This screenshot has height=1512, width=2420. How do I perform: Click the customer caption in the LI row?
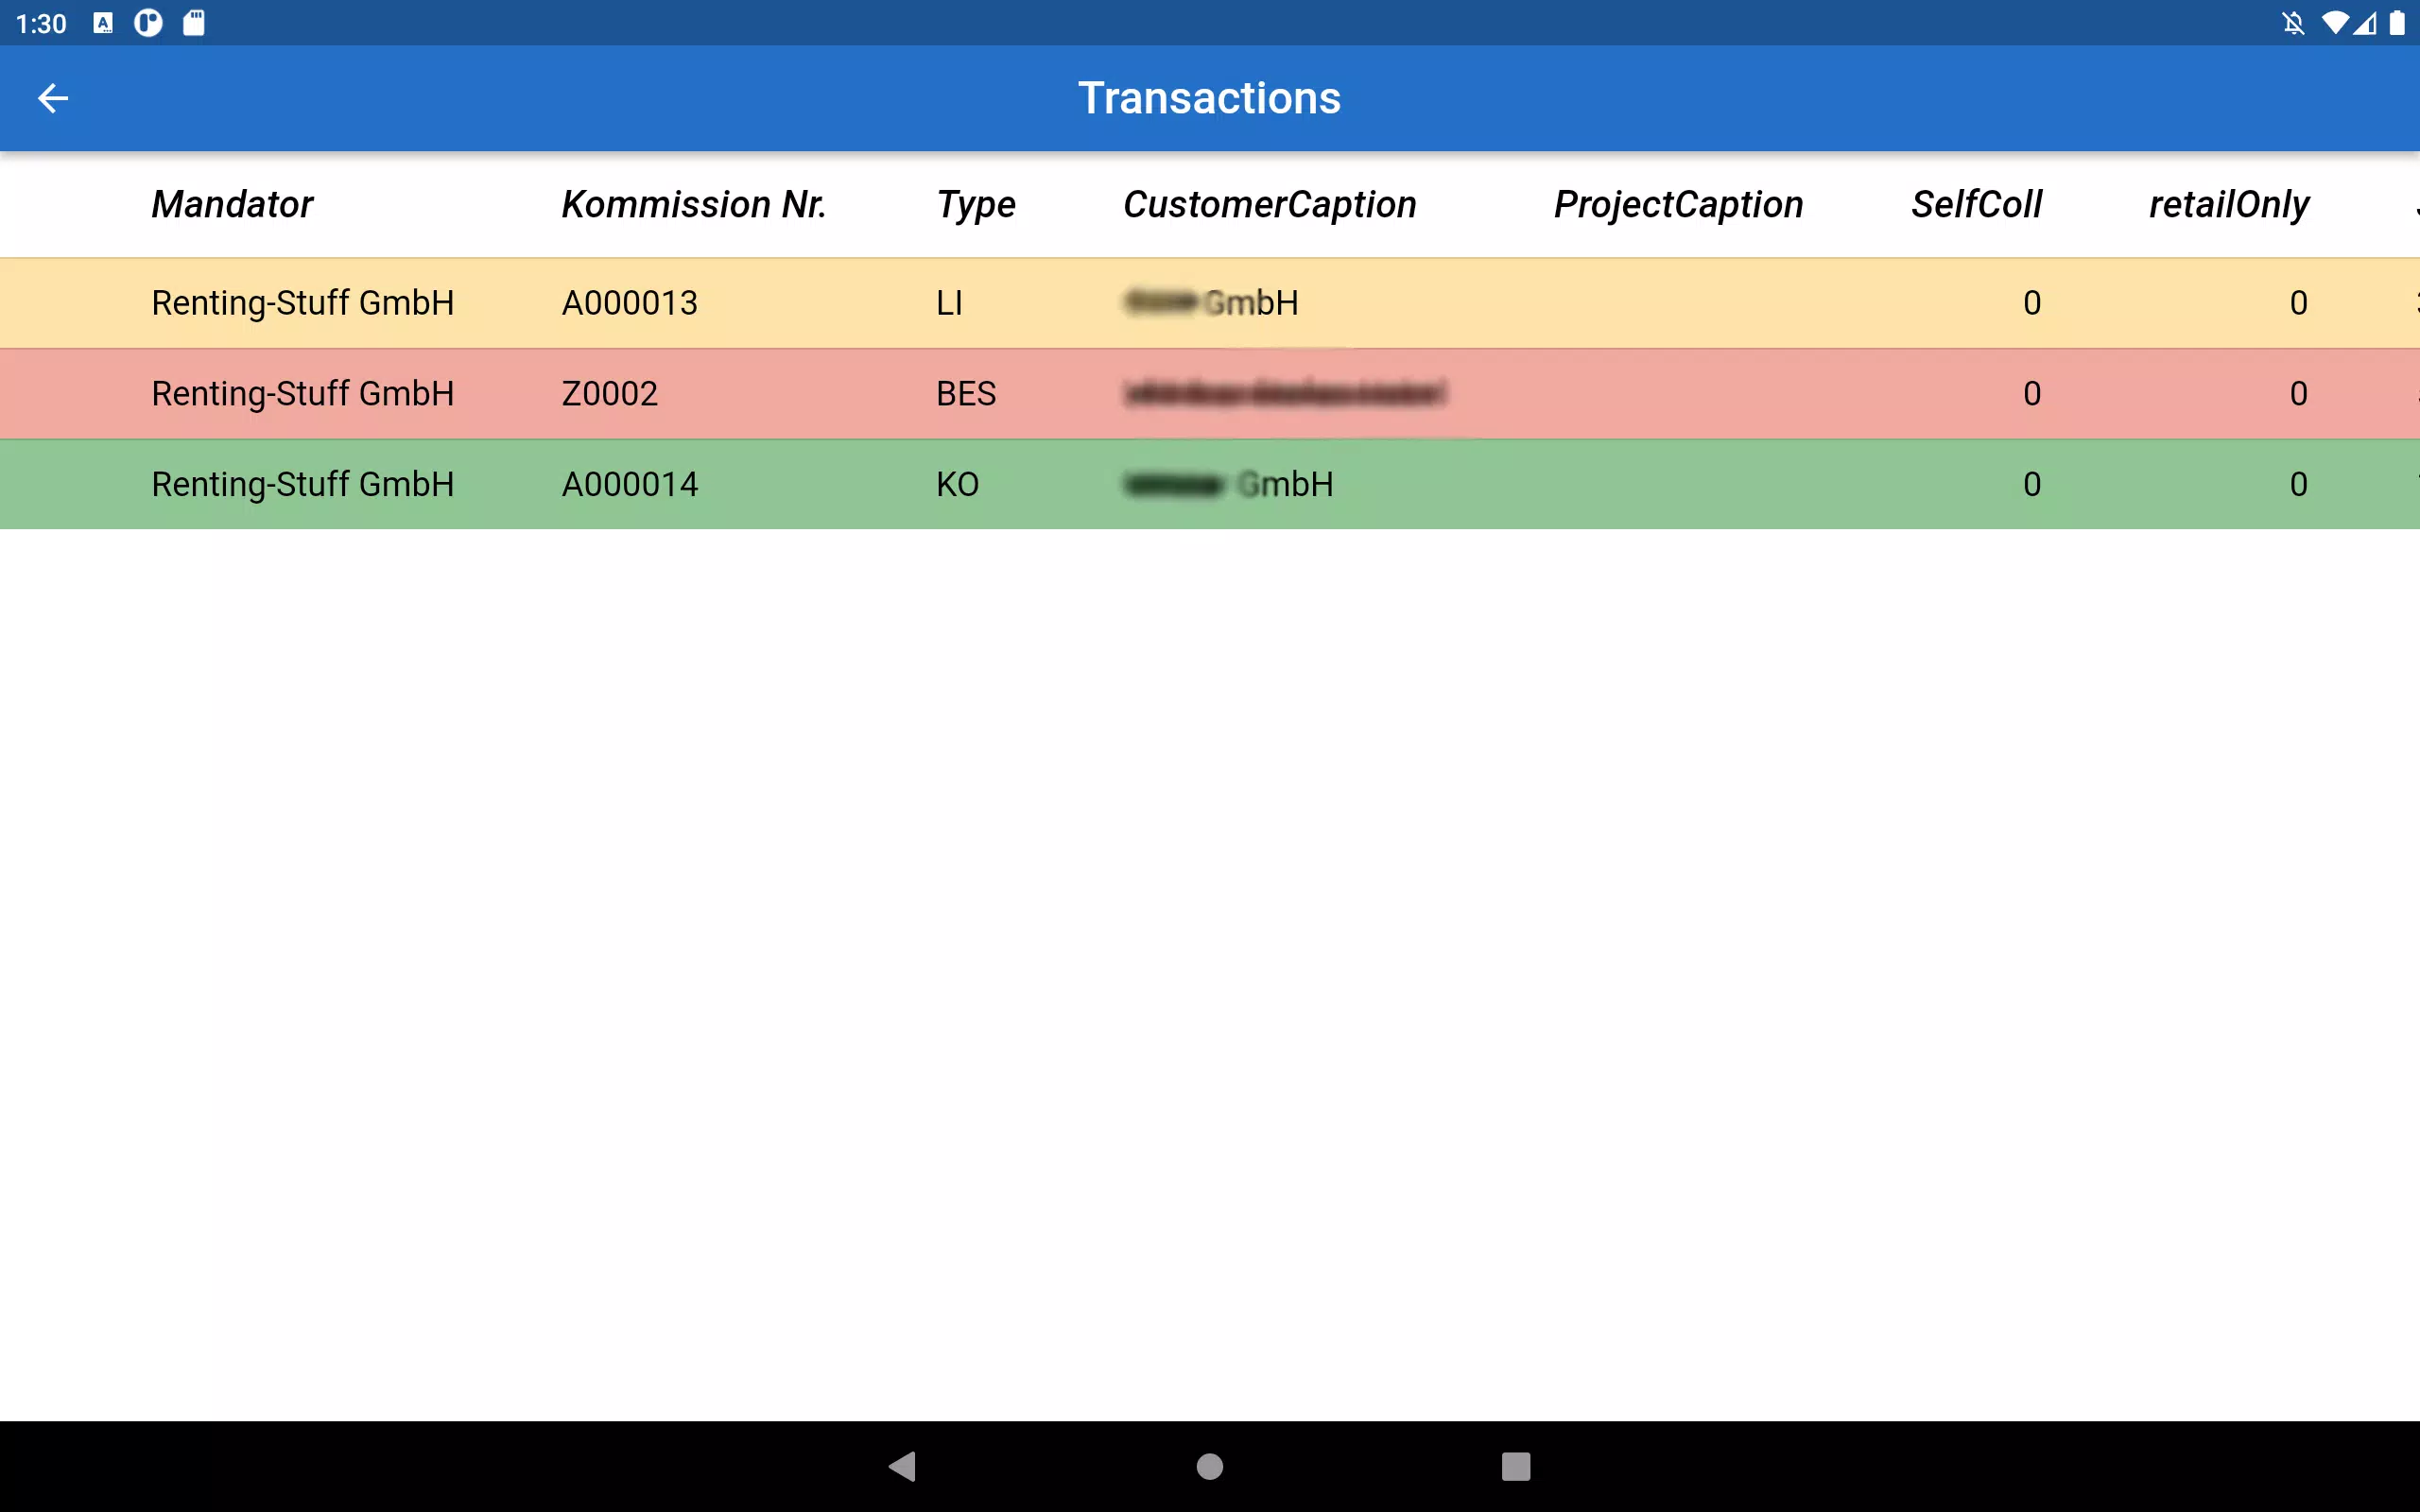1211,303
